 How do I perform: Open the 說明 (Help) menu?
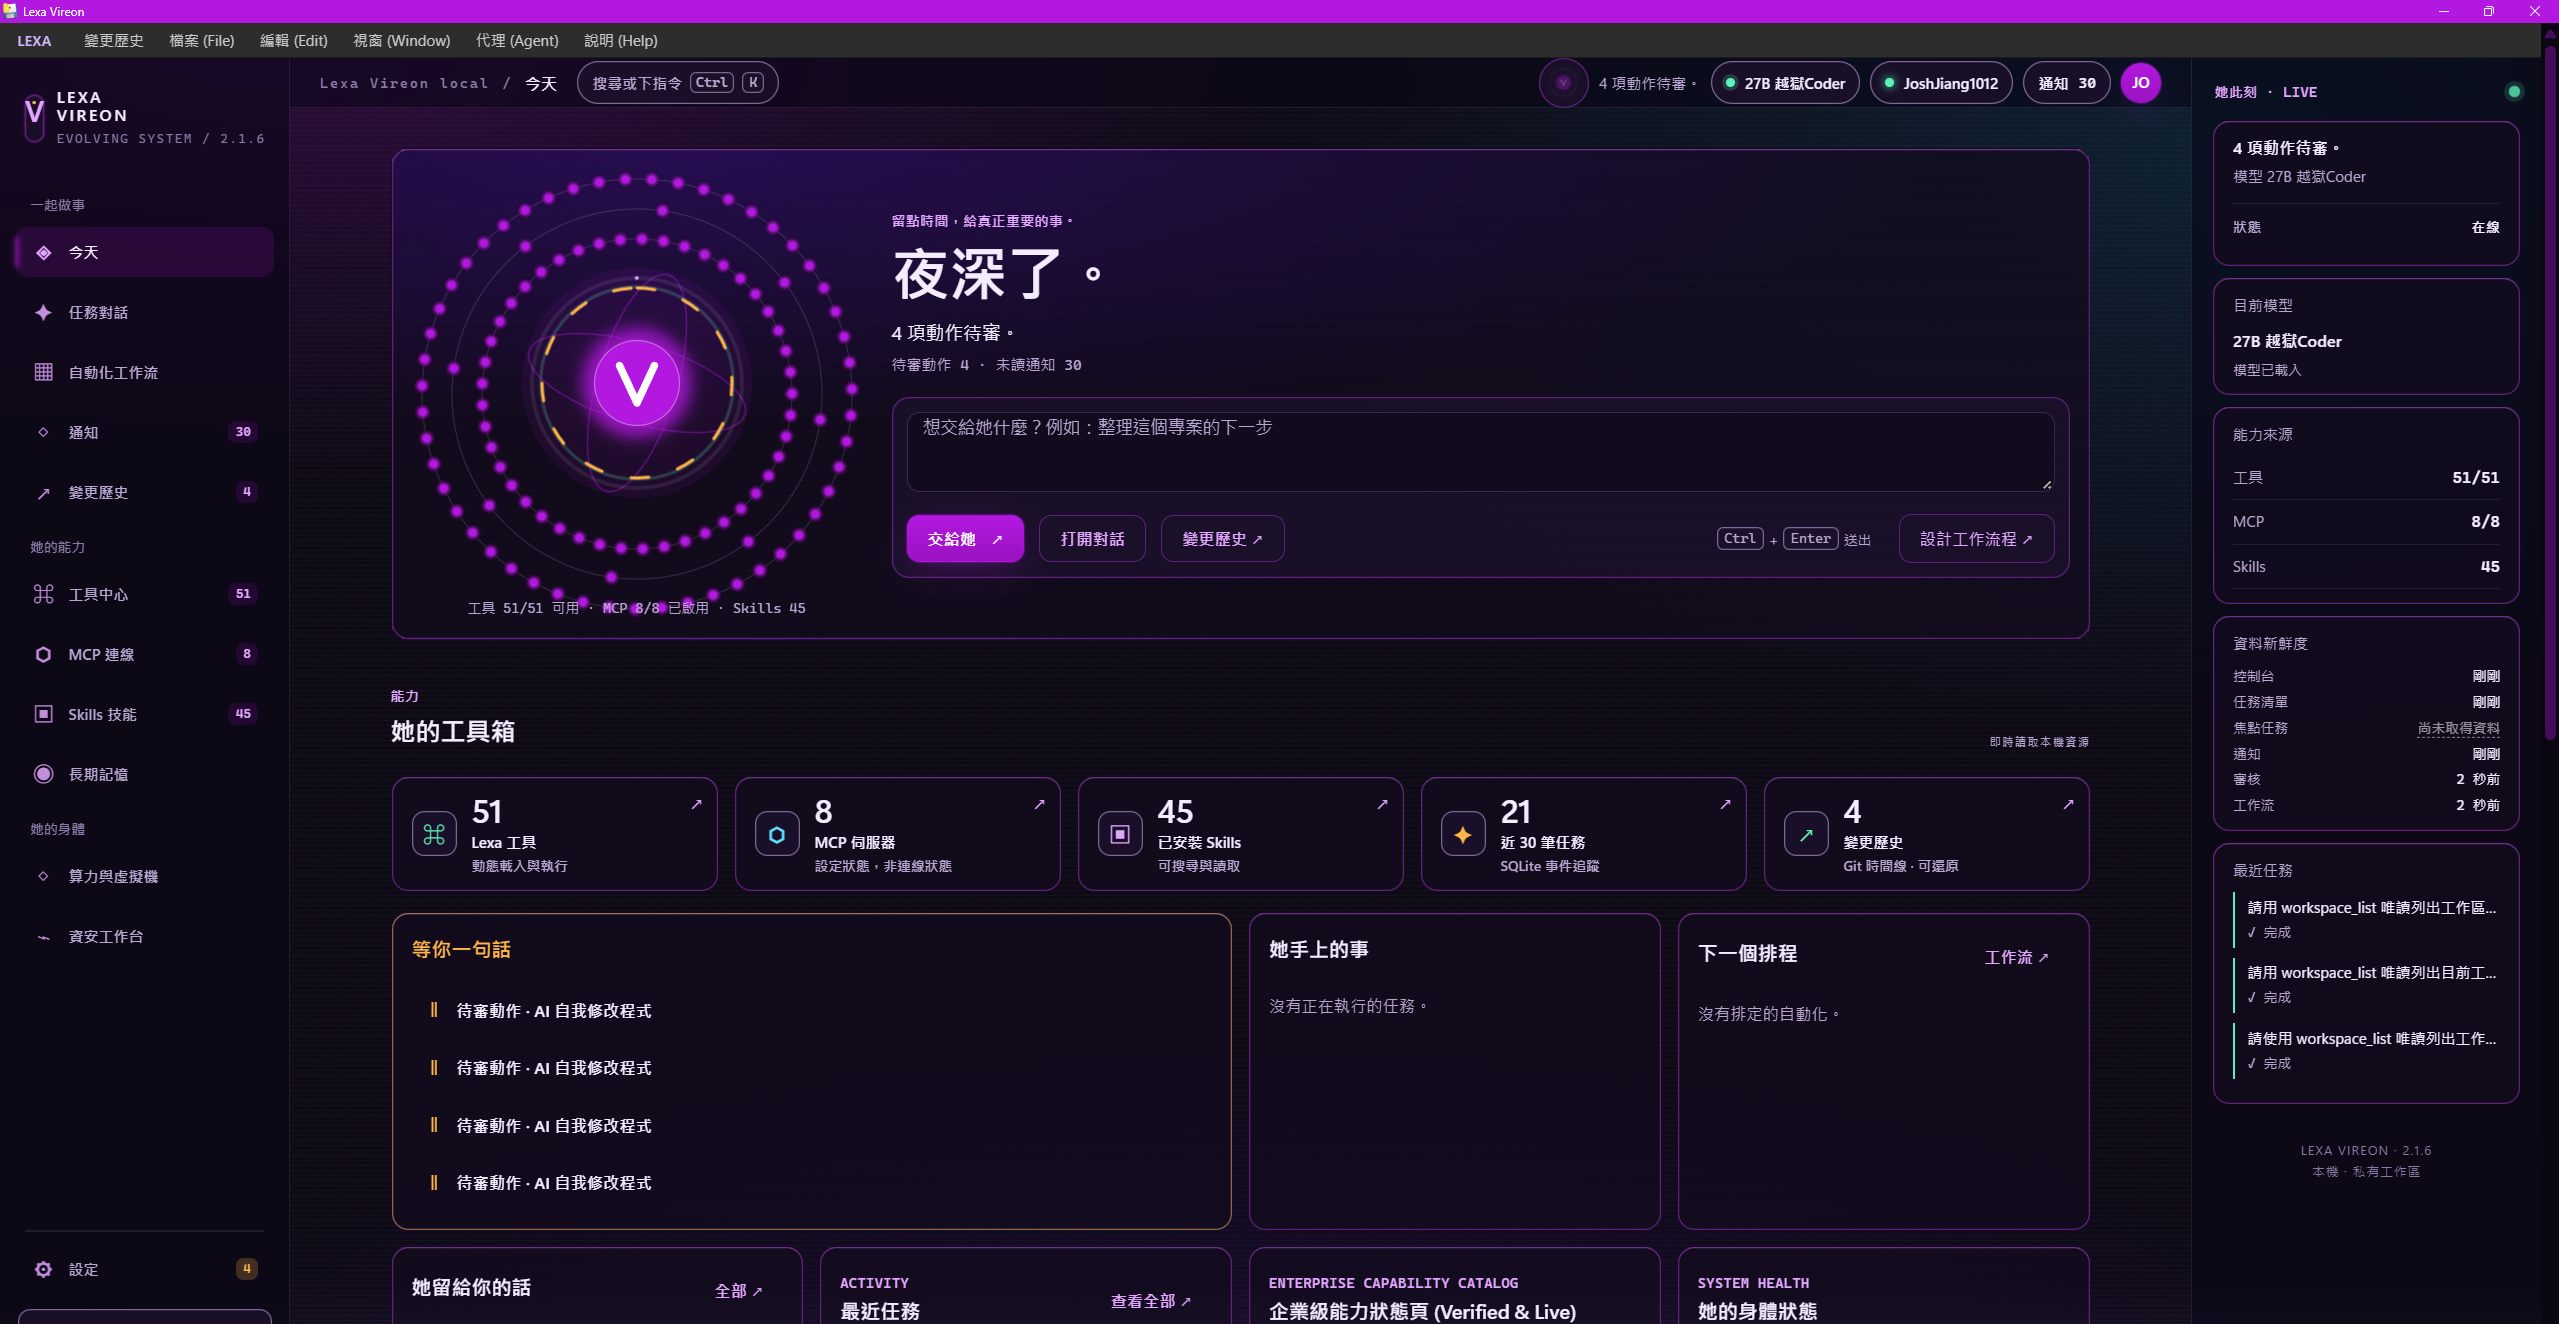pyautogui.click(x=620, y=41)
